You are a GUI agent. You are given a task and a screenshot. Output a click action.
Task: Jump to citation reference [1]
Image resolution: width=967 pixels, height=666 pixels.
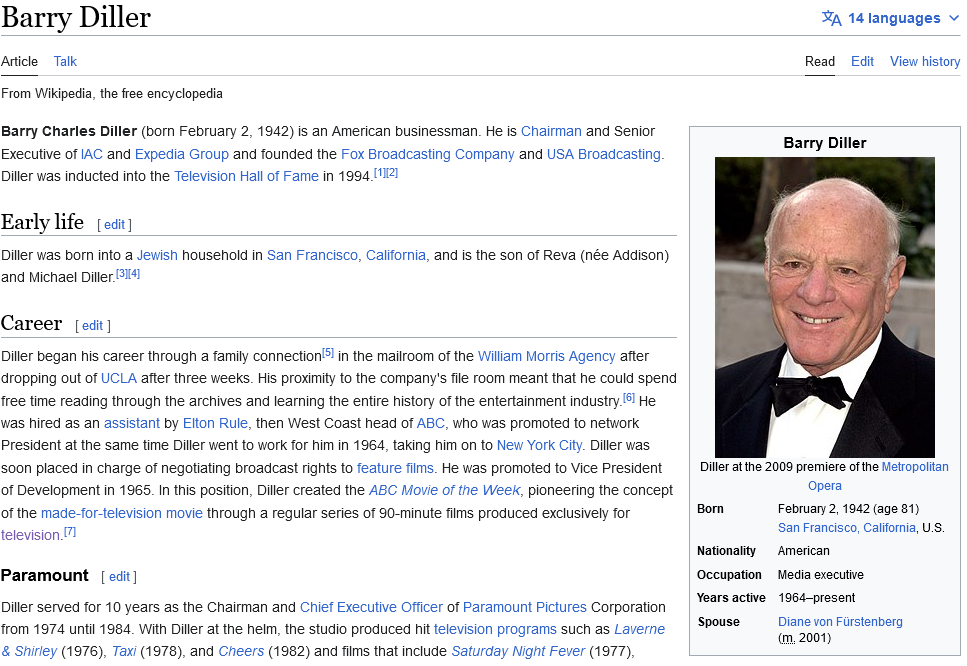(380, 173)
